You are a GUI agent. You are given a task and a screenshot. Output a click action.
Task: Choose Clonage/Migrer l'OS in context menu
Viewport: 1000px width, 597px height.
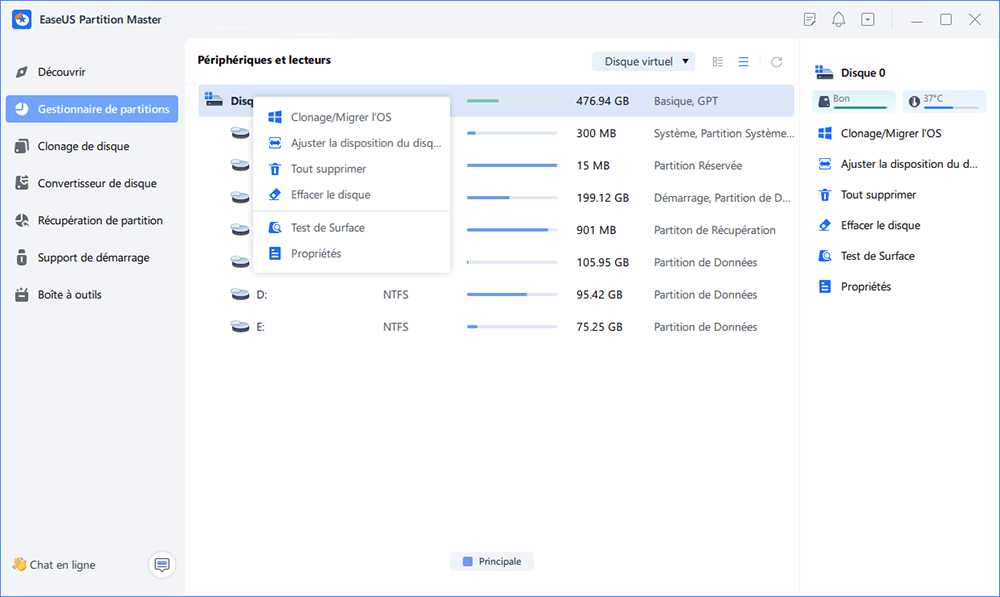351,117
